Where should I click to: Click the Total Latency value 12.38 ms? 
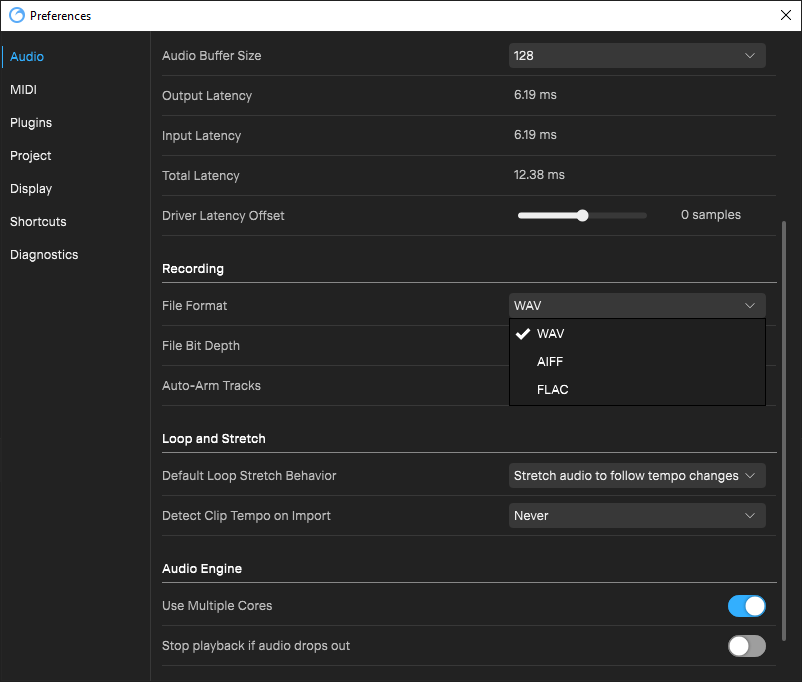point(539,174)
